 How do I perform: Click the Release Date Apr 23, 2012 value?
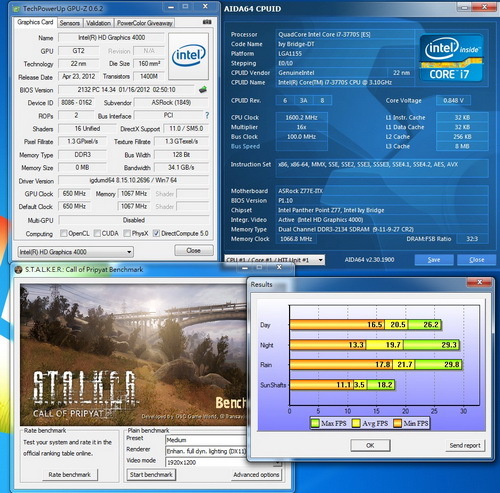pyautogui.click(x=79, y=77)
